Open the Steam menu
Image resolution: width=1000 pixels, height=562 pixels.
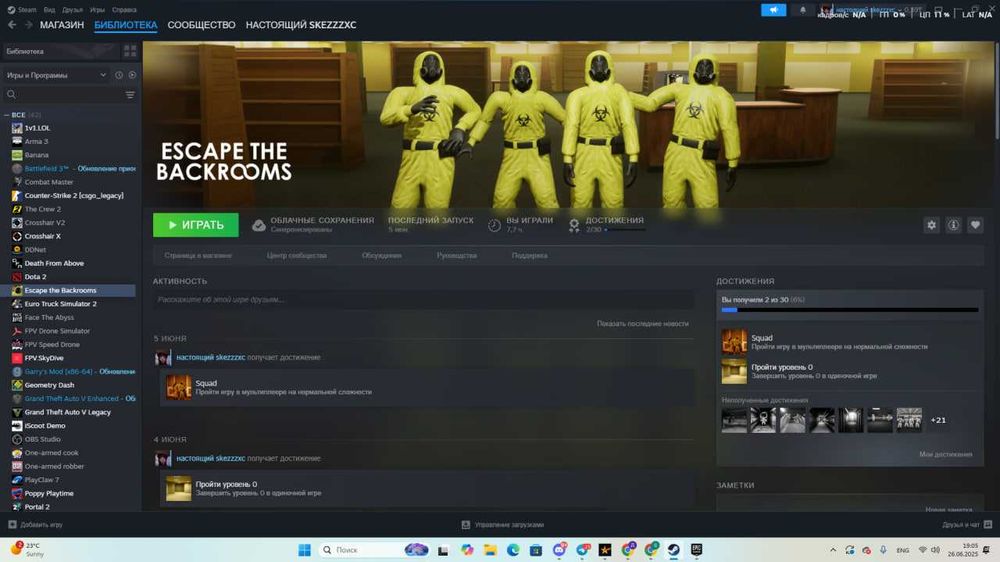22,10
